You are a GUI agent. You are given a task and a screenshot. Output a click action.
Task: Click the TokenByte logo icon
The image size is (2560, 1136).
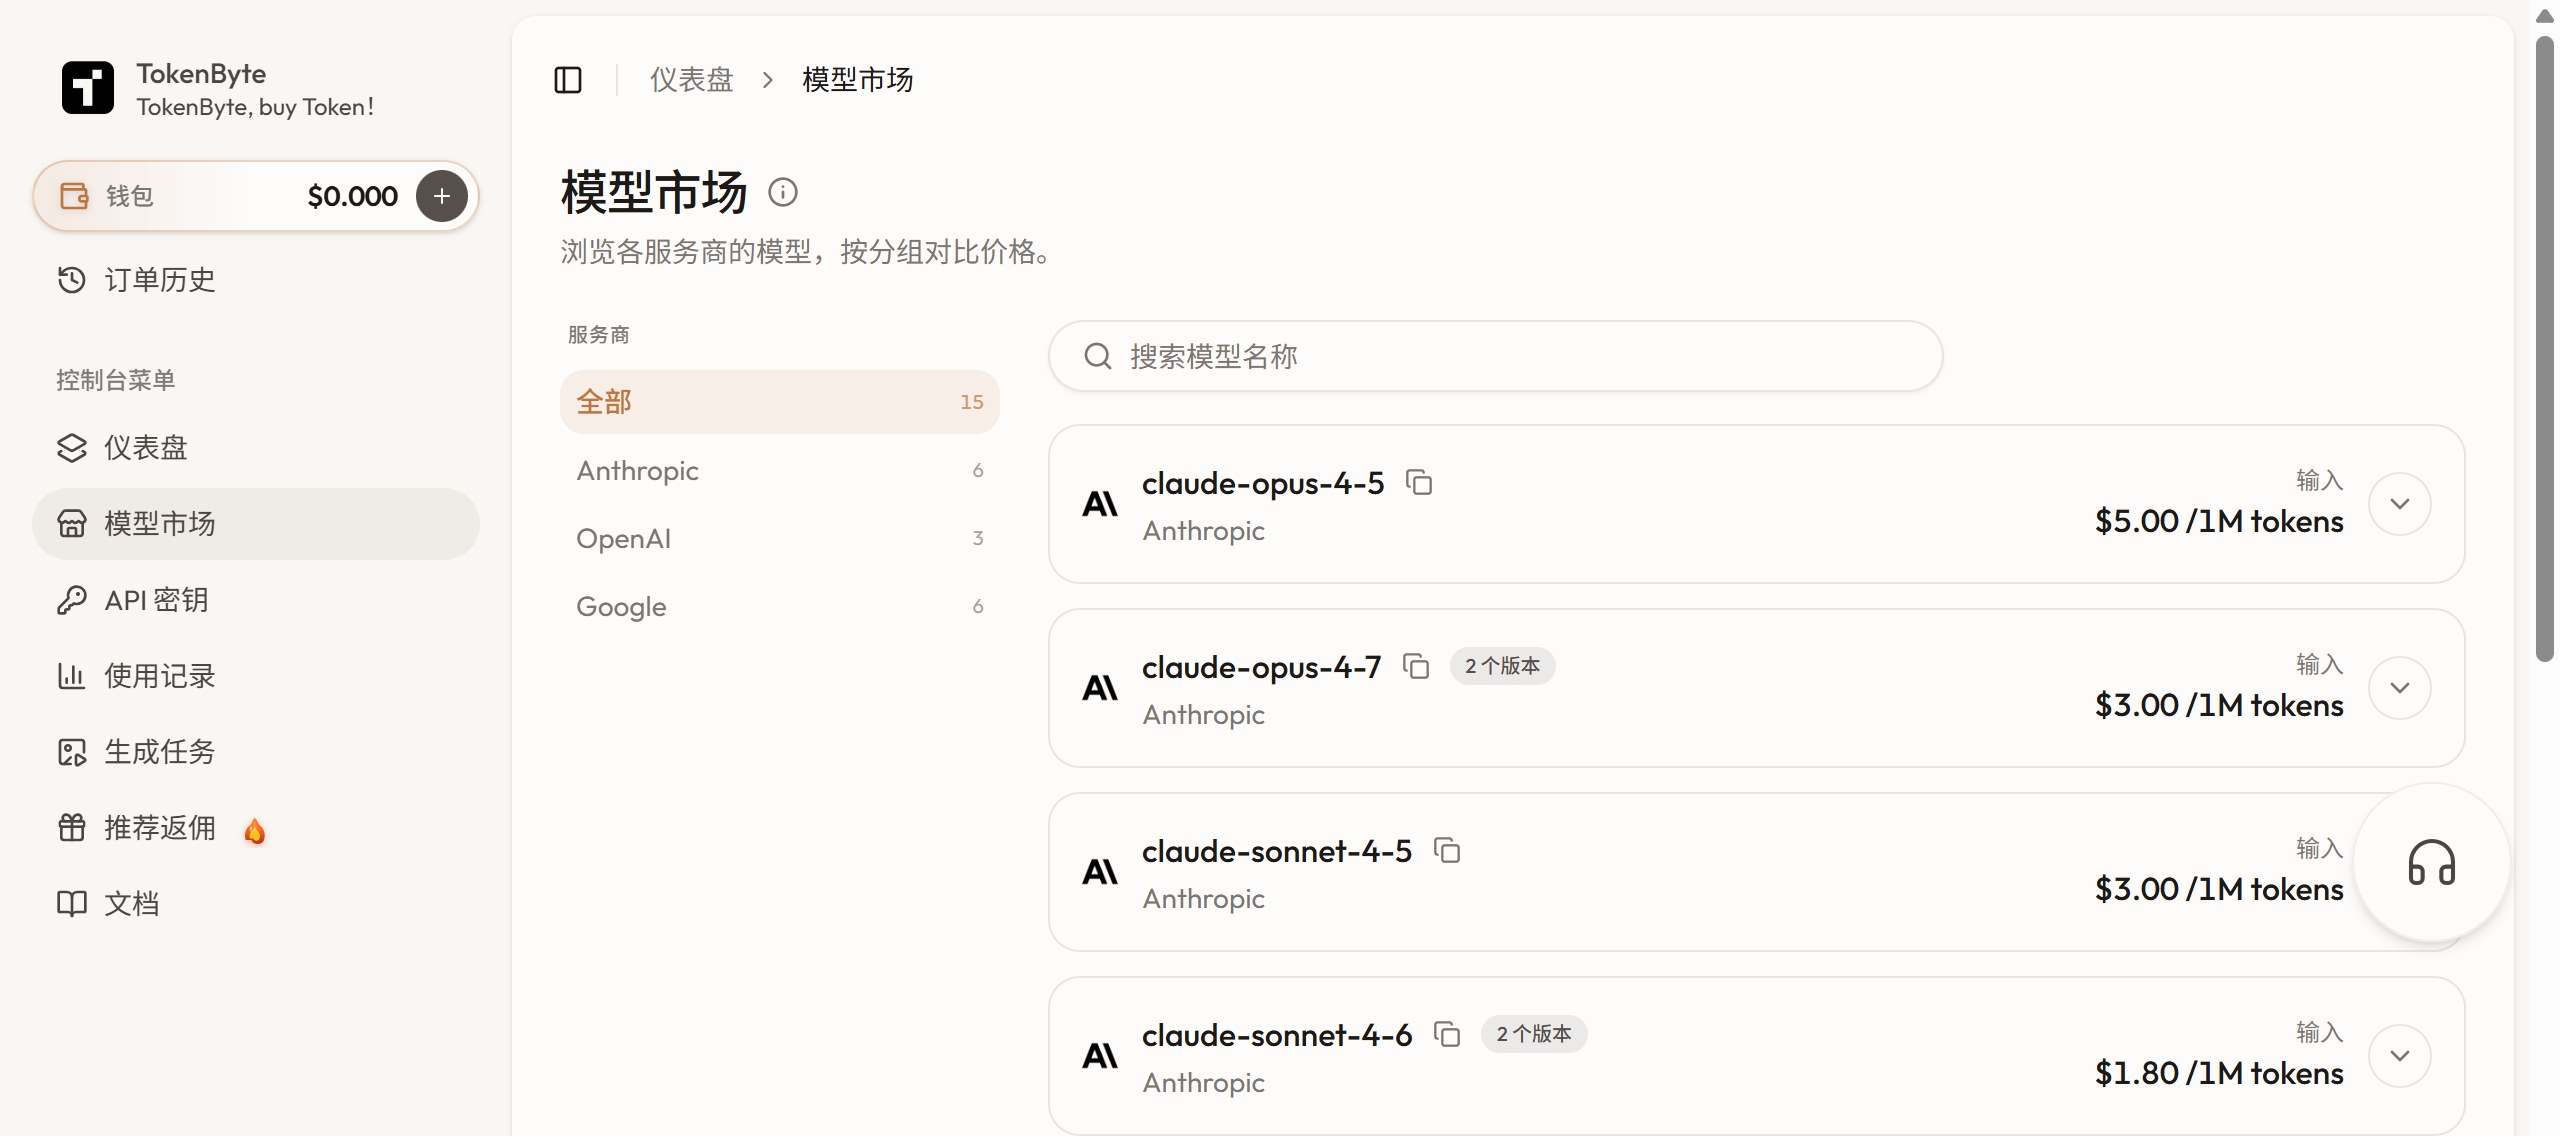point(88,88)
